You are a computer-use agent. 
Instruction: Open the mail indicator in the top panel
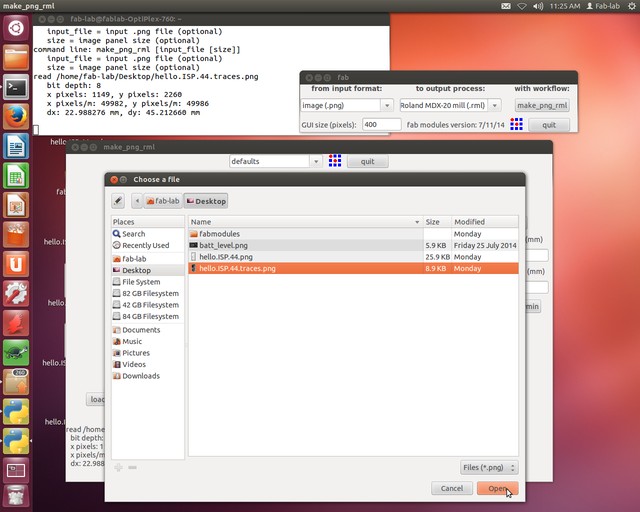click(506, 6)
